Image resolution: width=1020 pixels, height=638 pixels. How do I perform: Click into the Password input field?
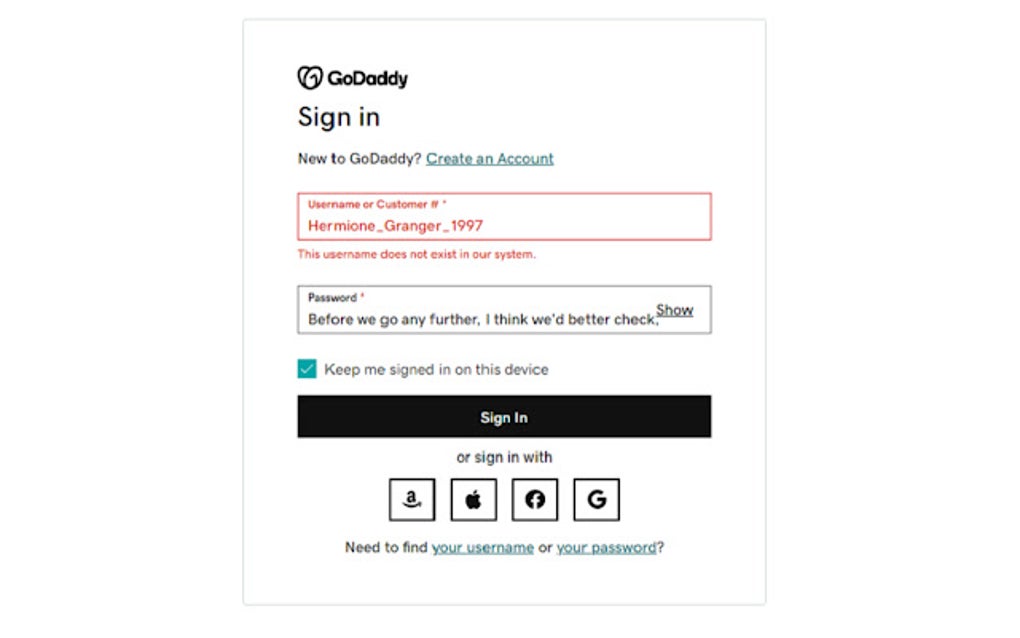(x=480, y=319)
